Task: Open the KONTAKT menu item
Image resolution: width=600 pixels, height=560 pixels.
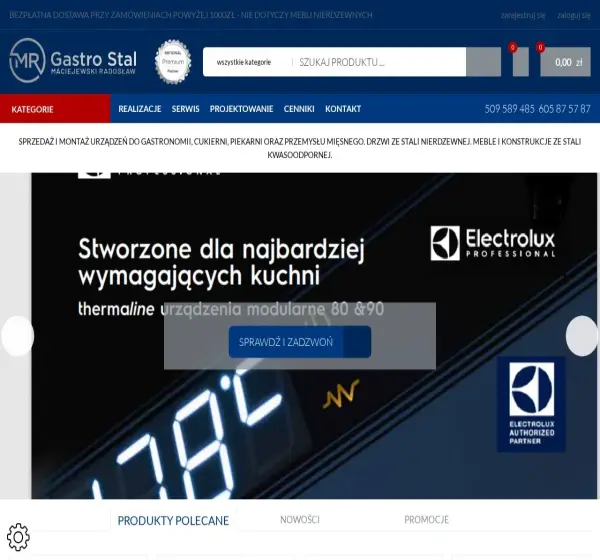Action: click(343, 109)
